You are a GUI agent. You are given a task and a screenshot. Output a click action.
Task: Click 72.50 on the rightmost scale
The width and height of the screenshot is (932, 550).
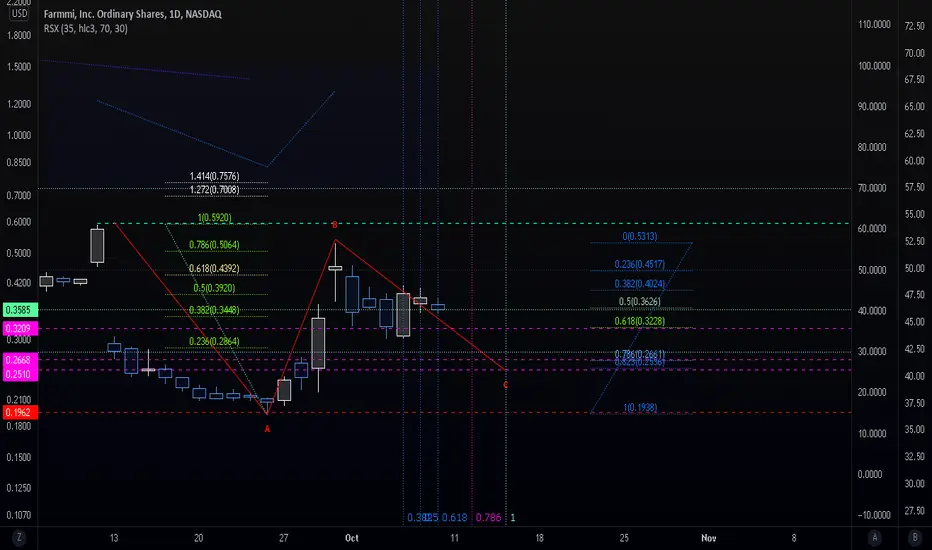point(915,26)
